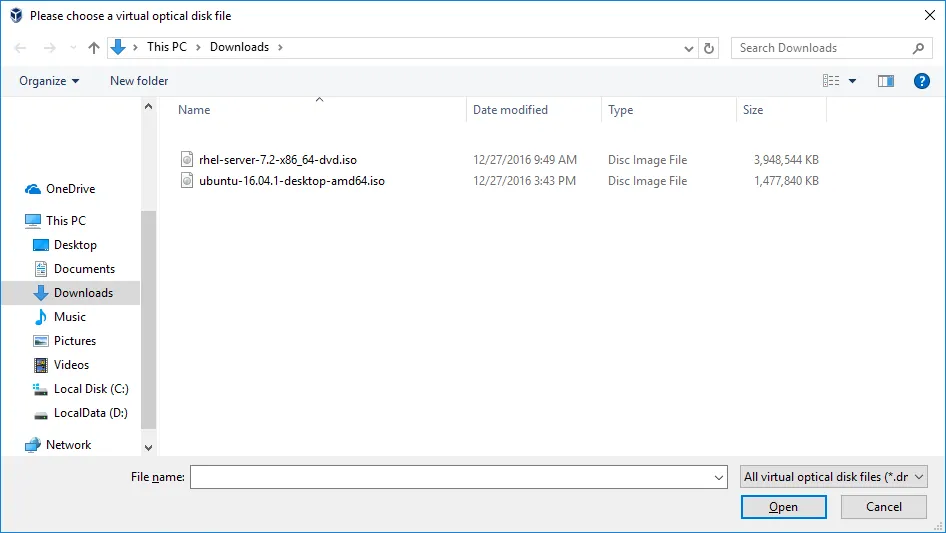Click the Music note icon
Screen dimensions: 946x533
[x=41, y=317]
